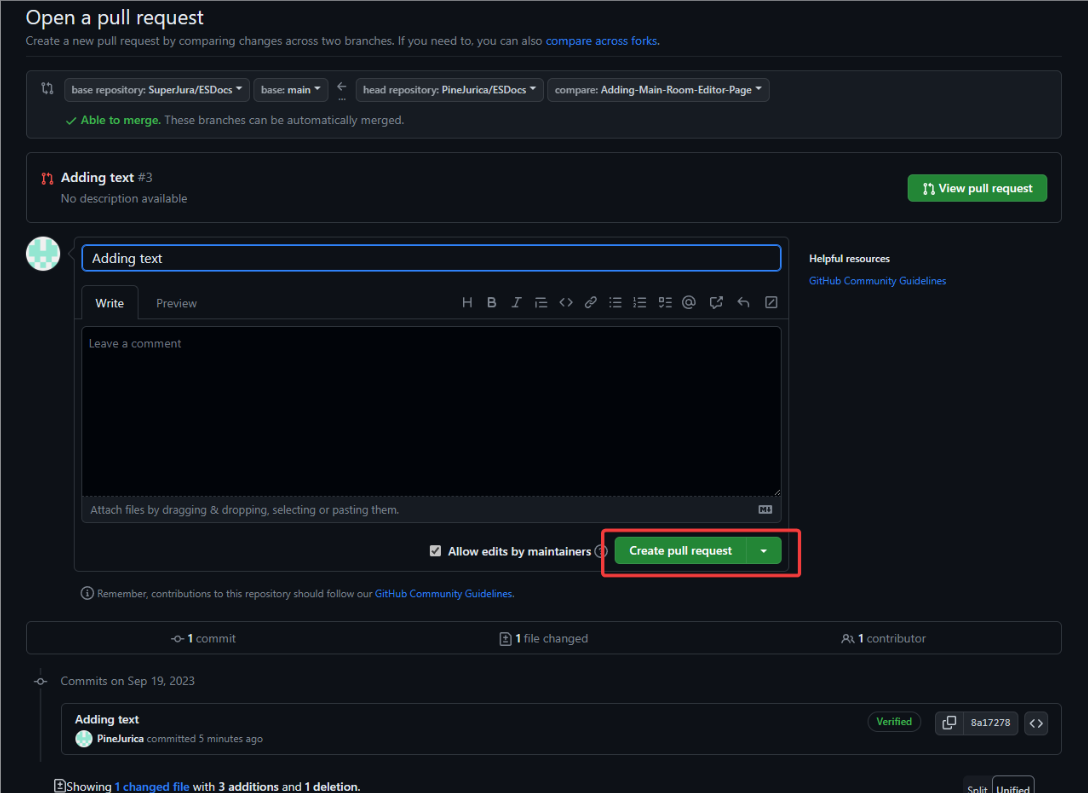Click into the Leave a comment text area
1088x793 pixels.
431,410
